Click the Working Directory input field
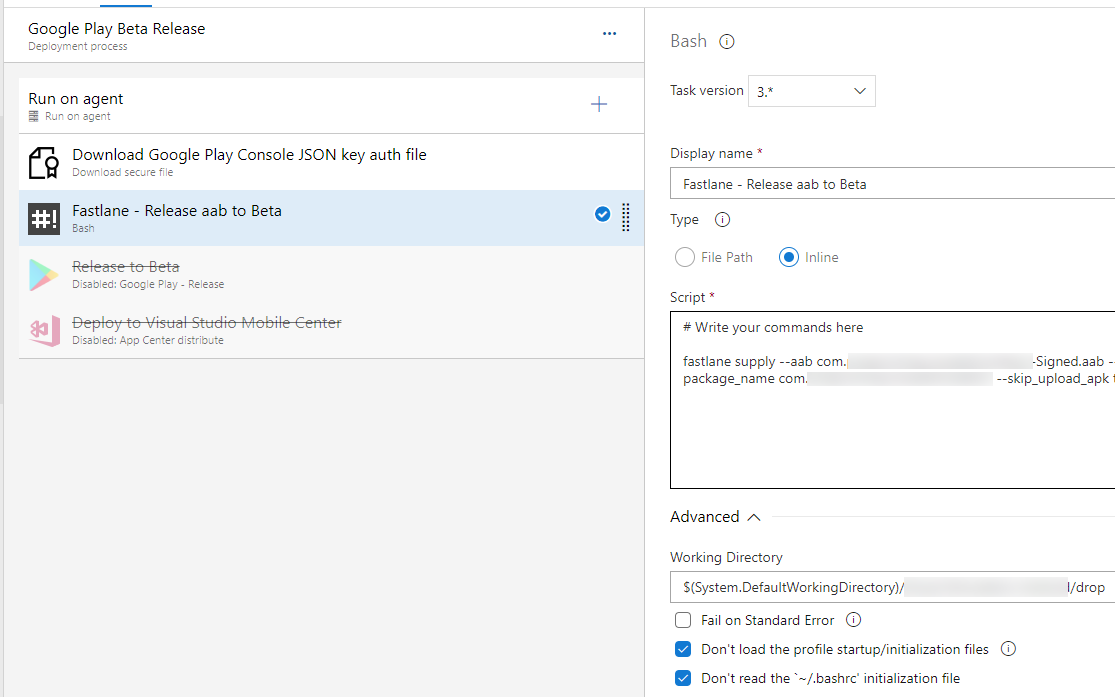The image size is (1115, 697). tap(892, 587)
